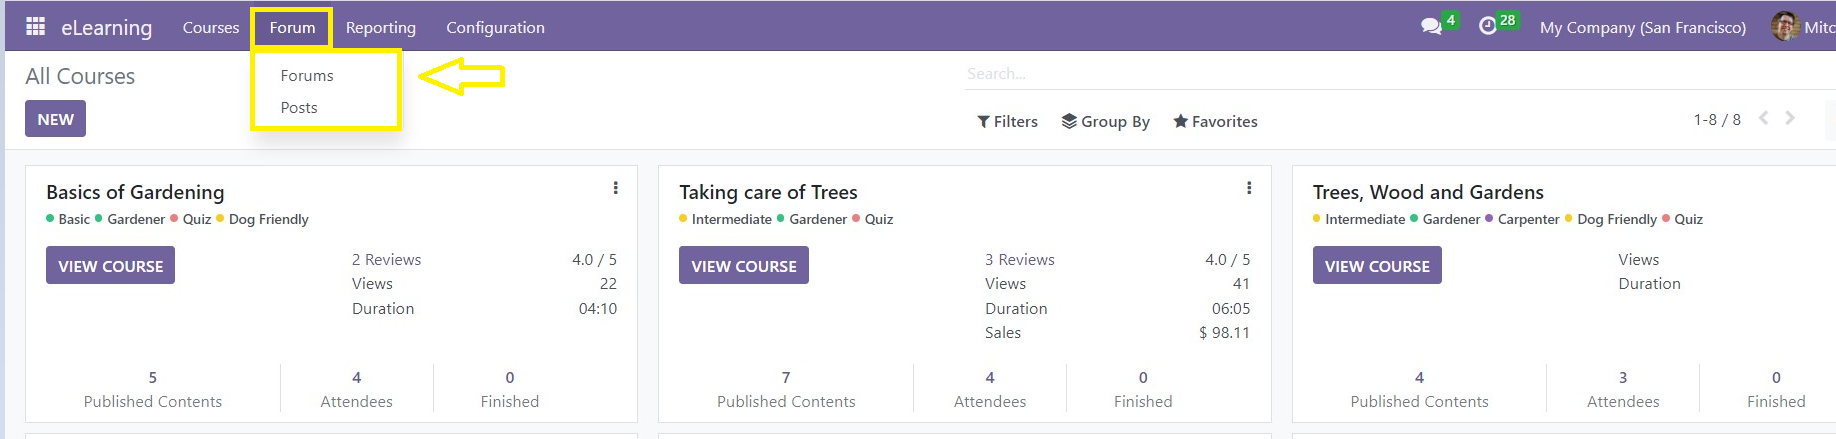Select Forums from the Forum menu
1836x439 pixels.
pos(307,76)
